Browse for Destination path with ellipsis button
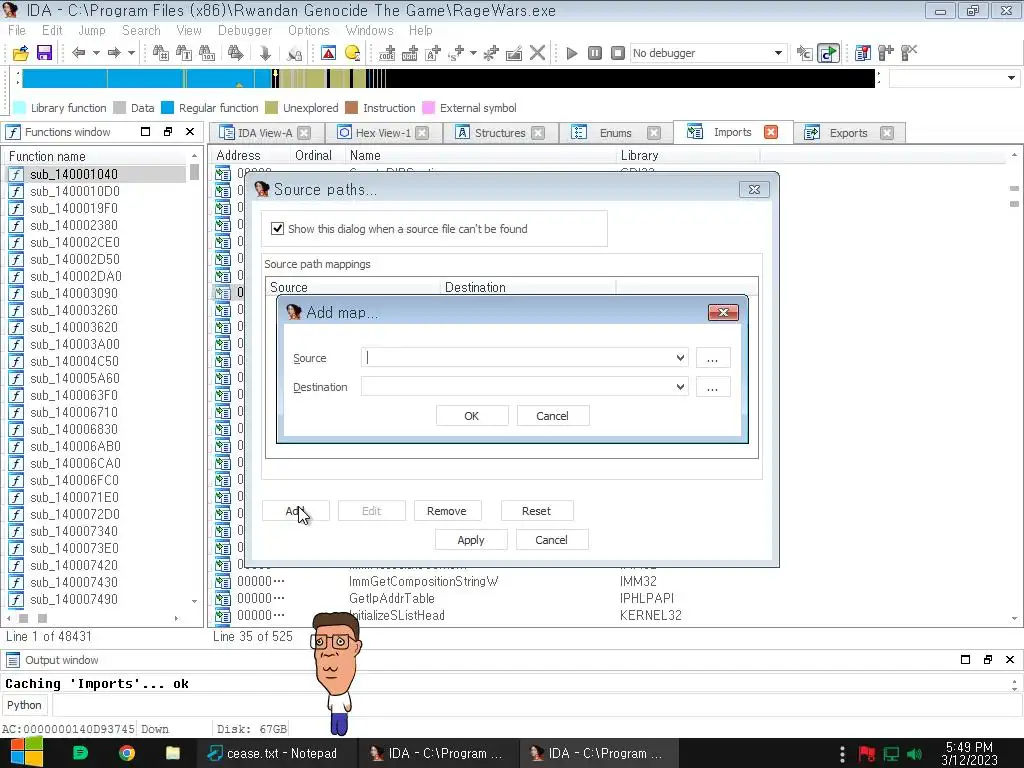The height and width of the screenshot is (768, 1024). (712, 387)
